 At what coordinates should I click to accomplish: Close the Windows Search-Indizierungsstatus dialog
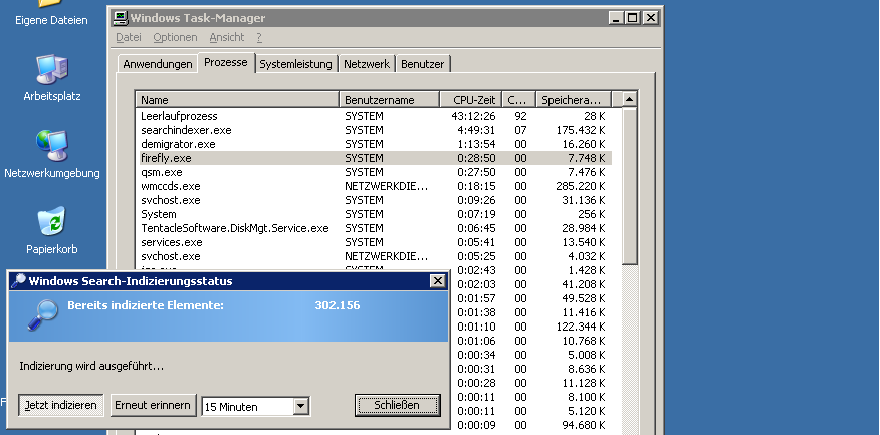click(438, 281)
